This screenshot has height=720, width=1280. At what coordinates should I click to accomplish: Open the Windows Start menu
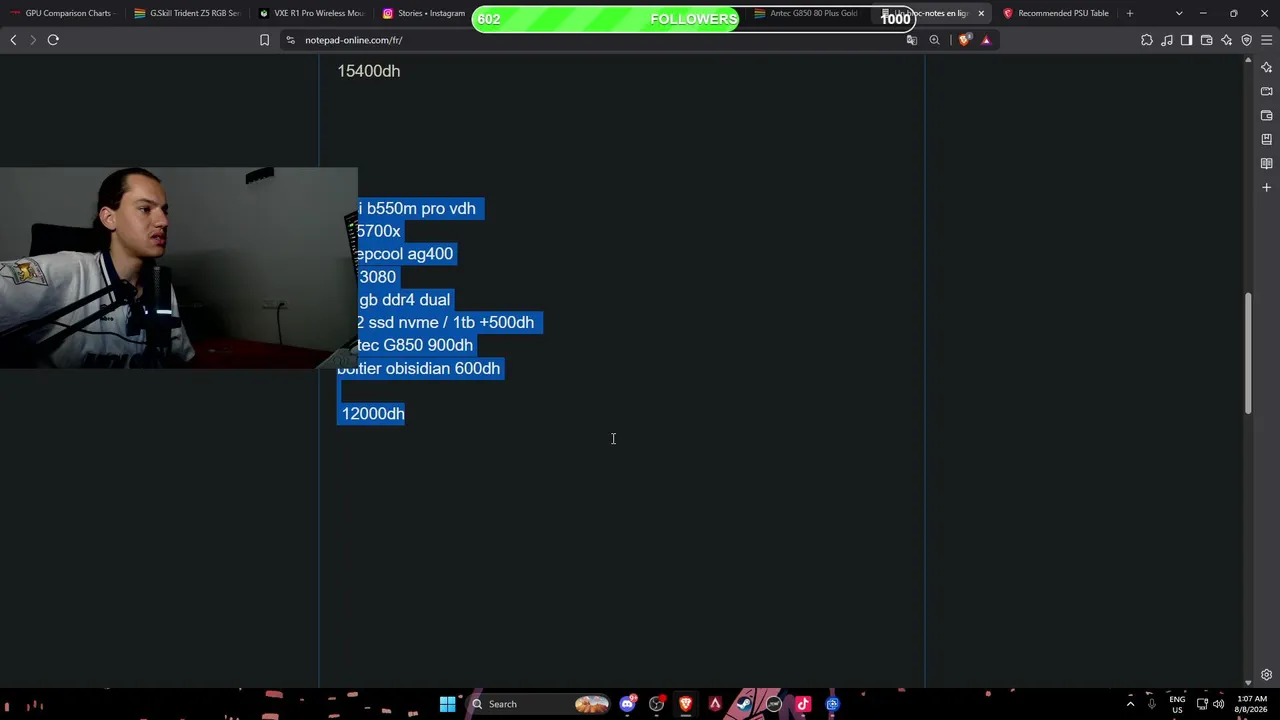click(x=448, y=704)
